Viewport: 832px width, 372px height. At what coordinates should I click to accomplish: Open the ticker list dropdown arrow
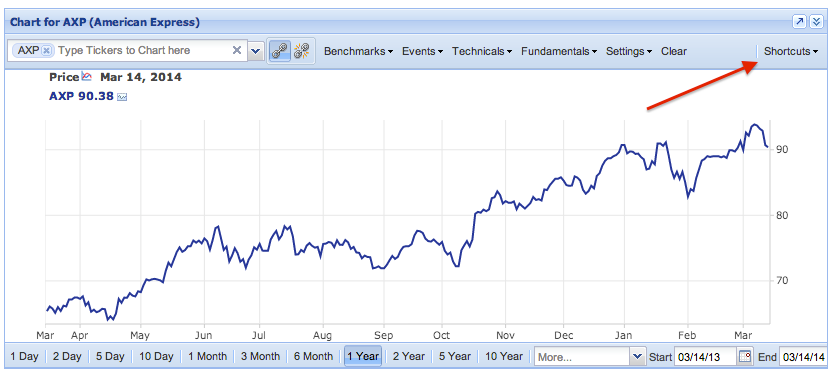pyautogui.click(x=256, y=51)
